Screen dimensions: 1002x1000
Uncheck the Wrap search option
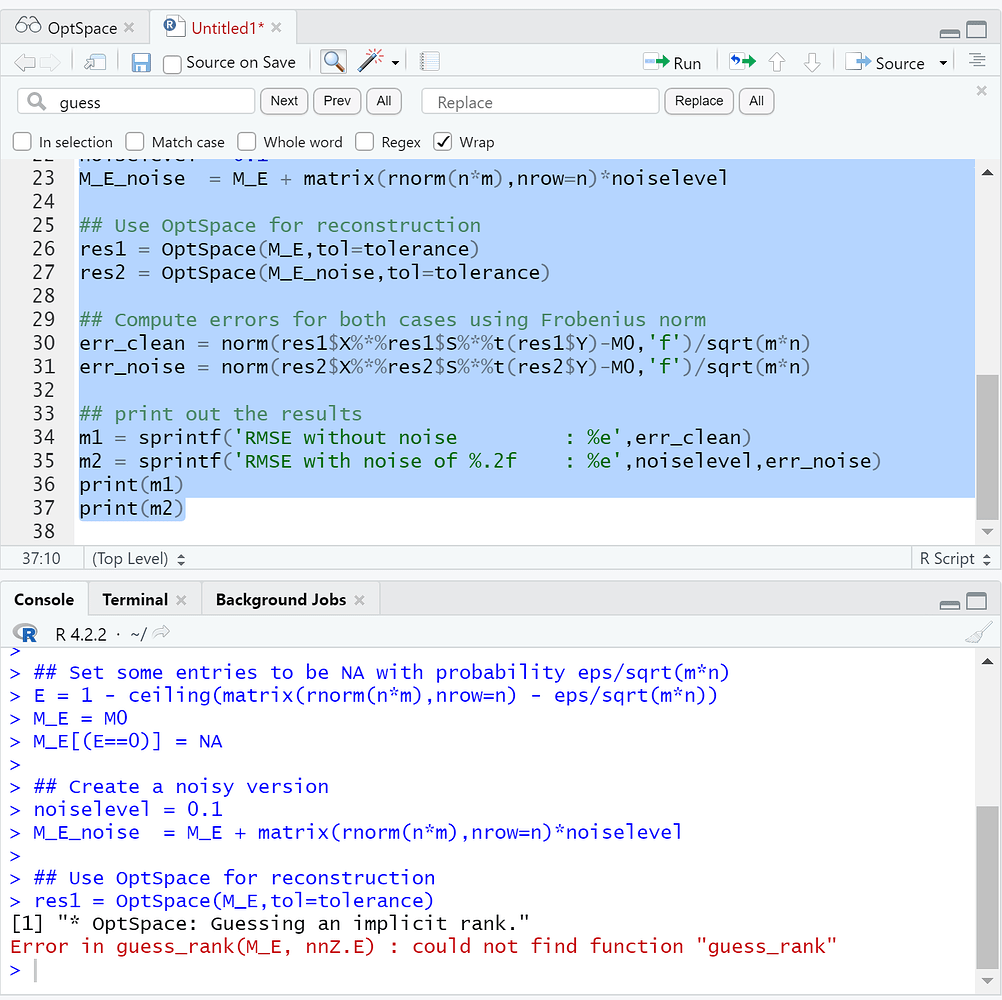pyautogui.click(x=443, y=142)
